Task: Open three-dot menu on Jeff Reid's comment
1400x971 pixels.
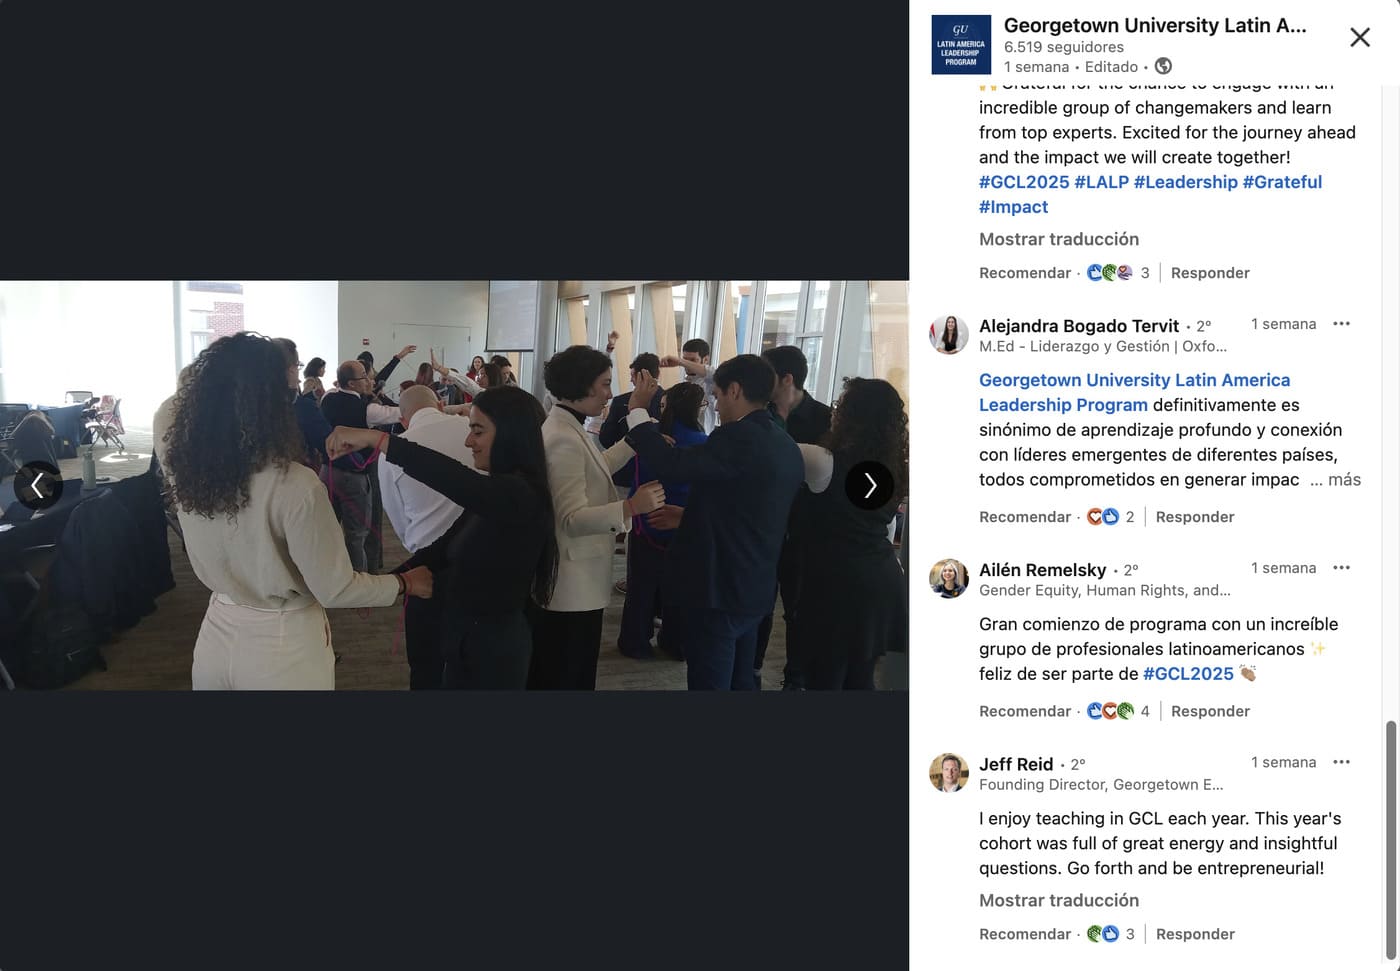Action: (1342, 761)
